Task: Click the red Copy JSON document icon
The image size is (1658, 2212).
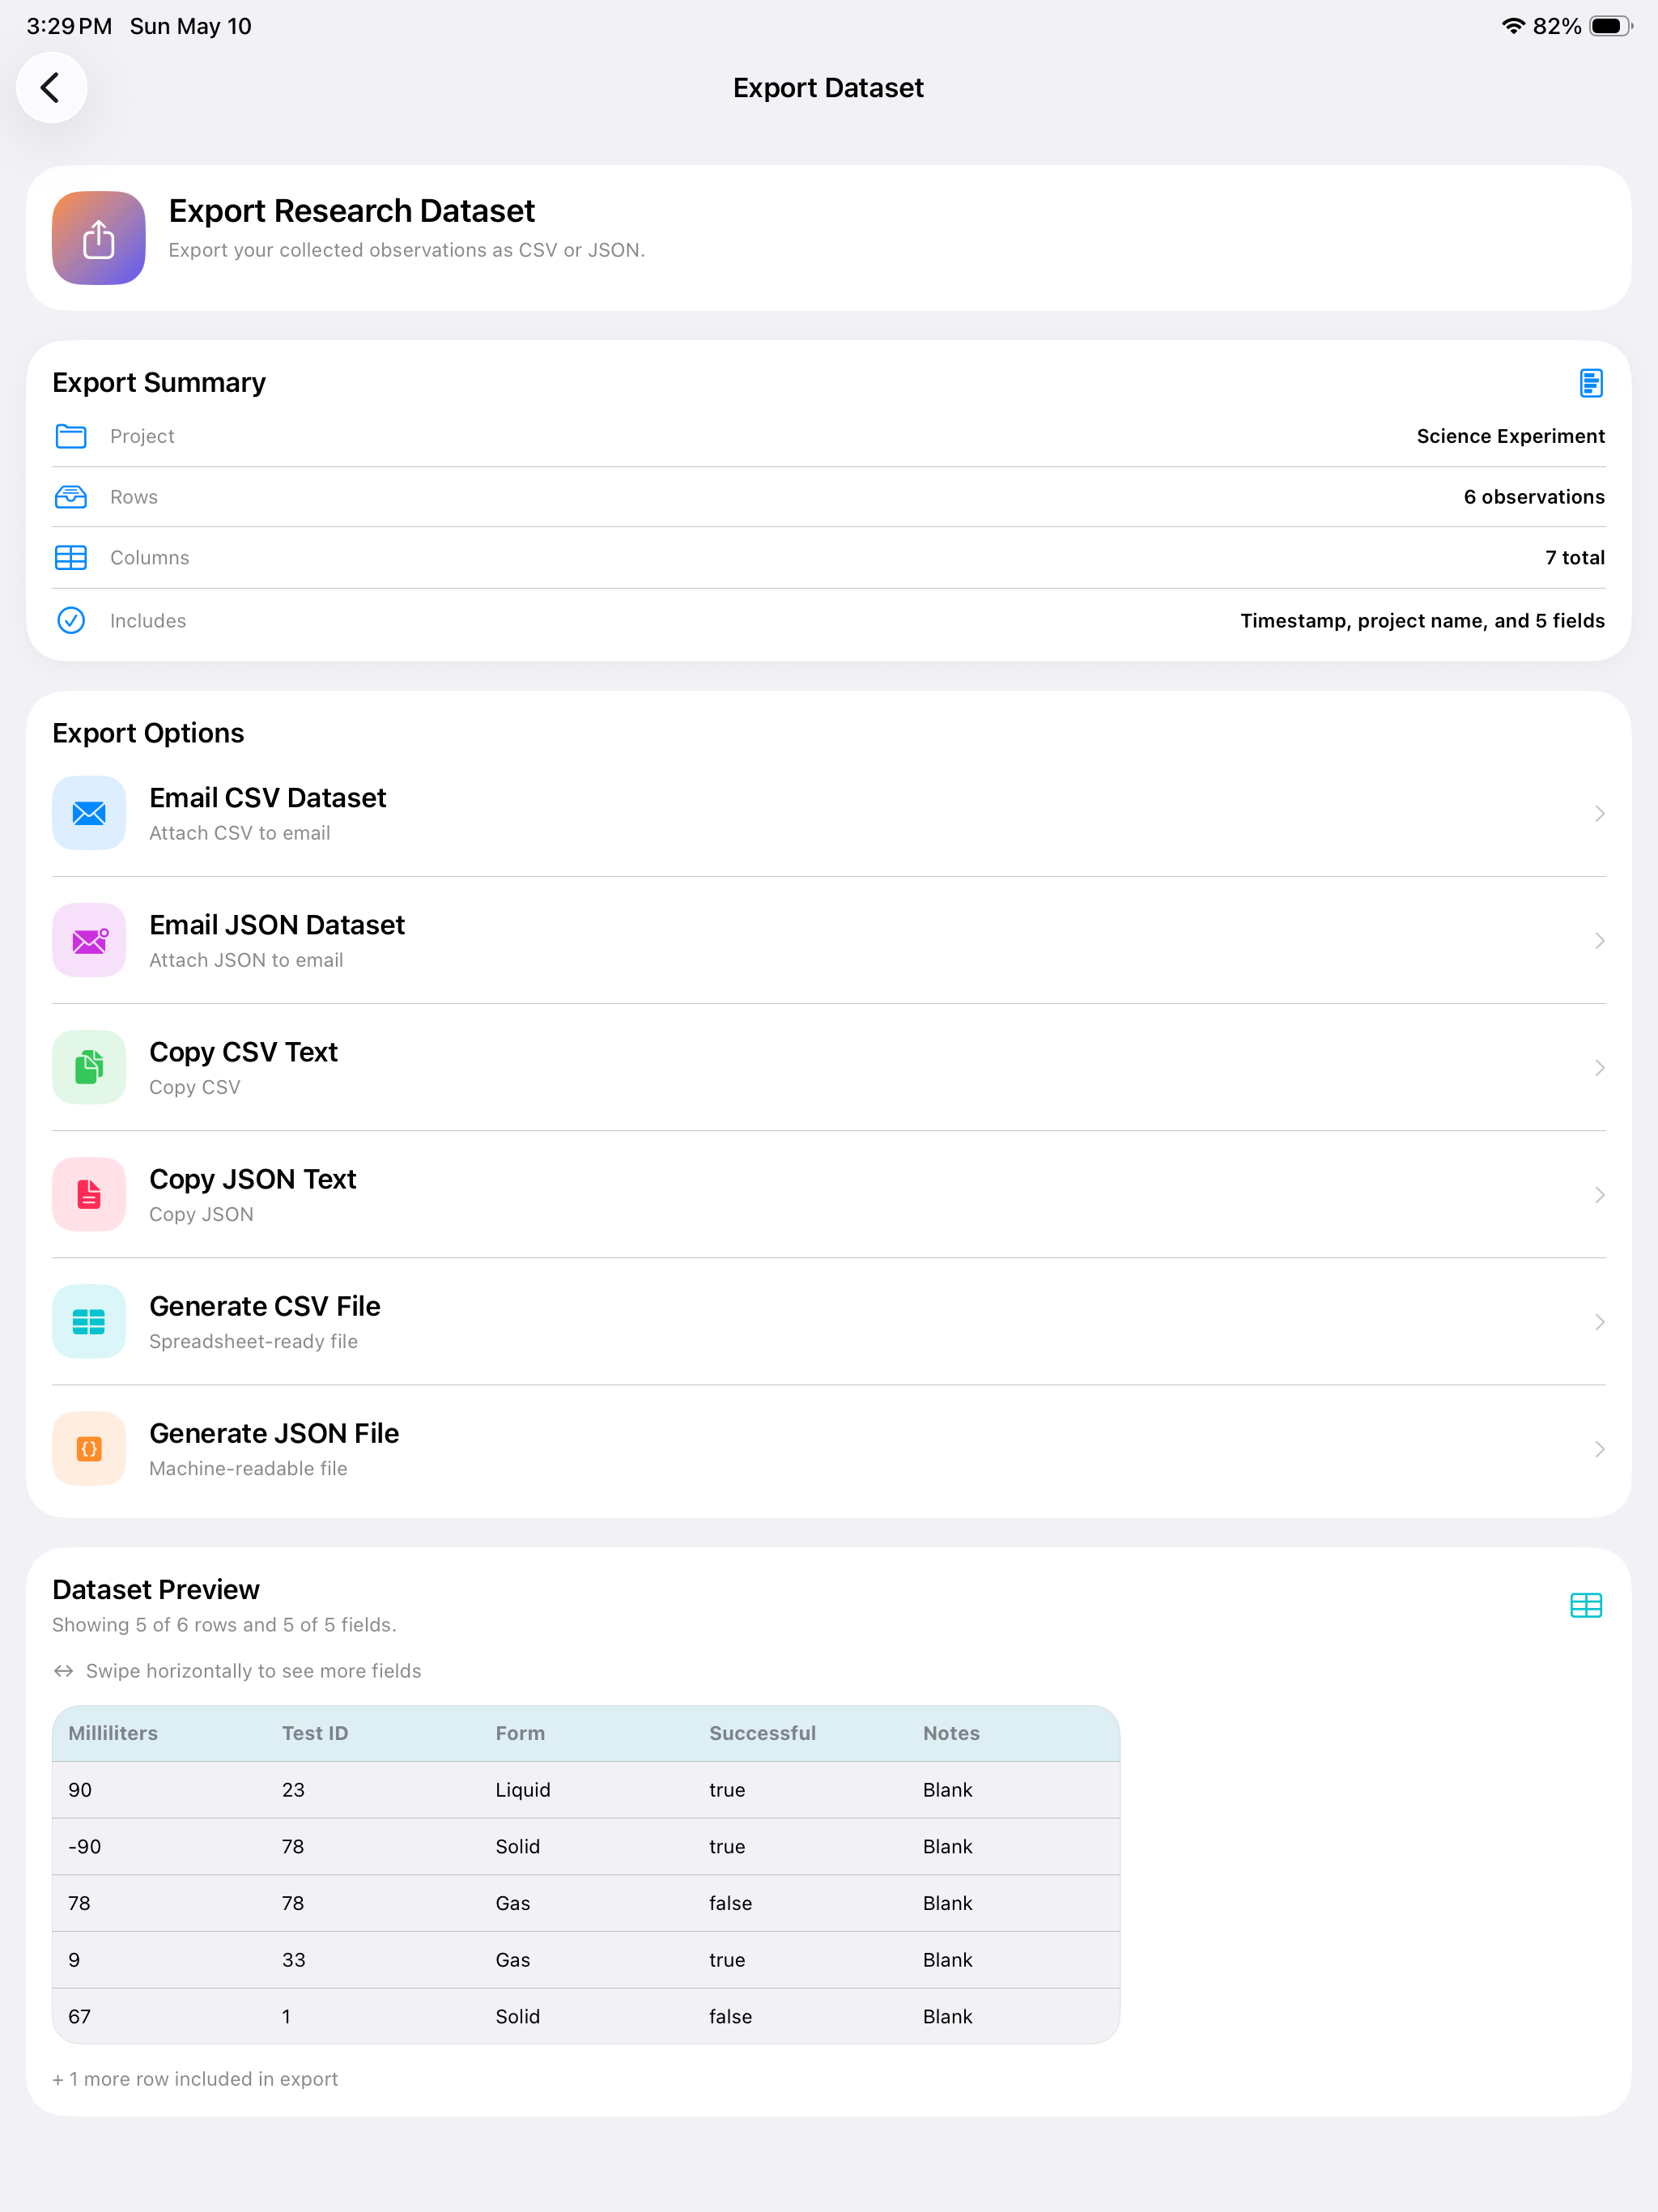Action: pyautogui.click(x=89, y=1194)
